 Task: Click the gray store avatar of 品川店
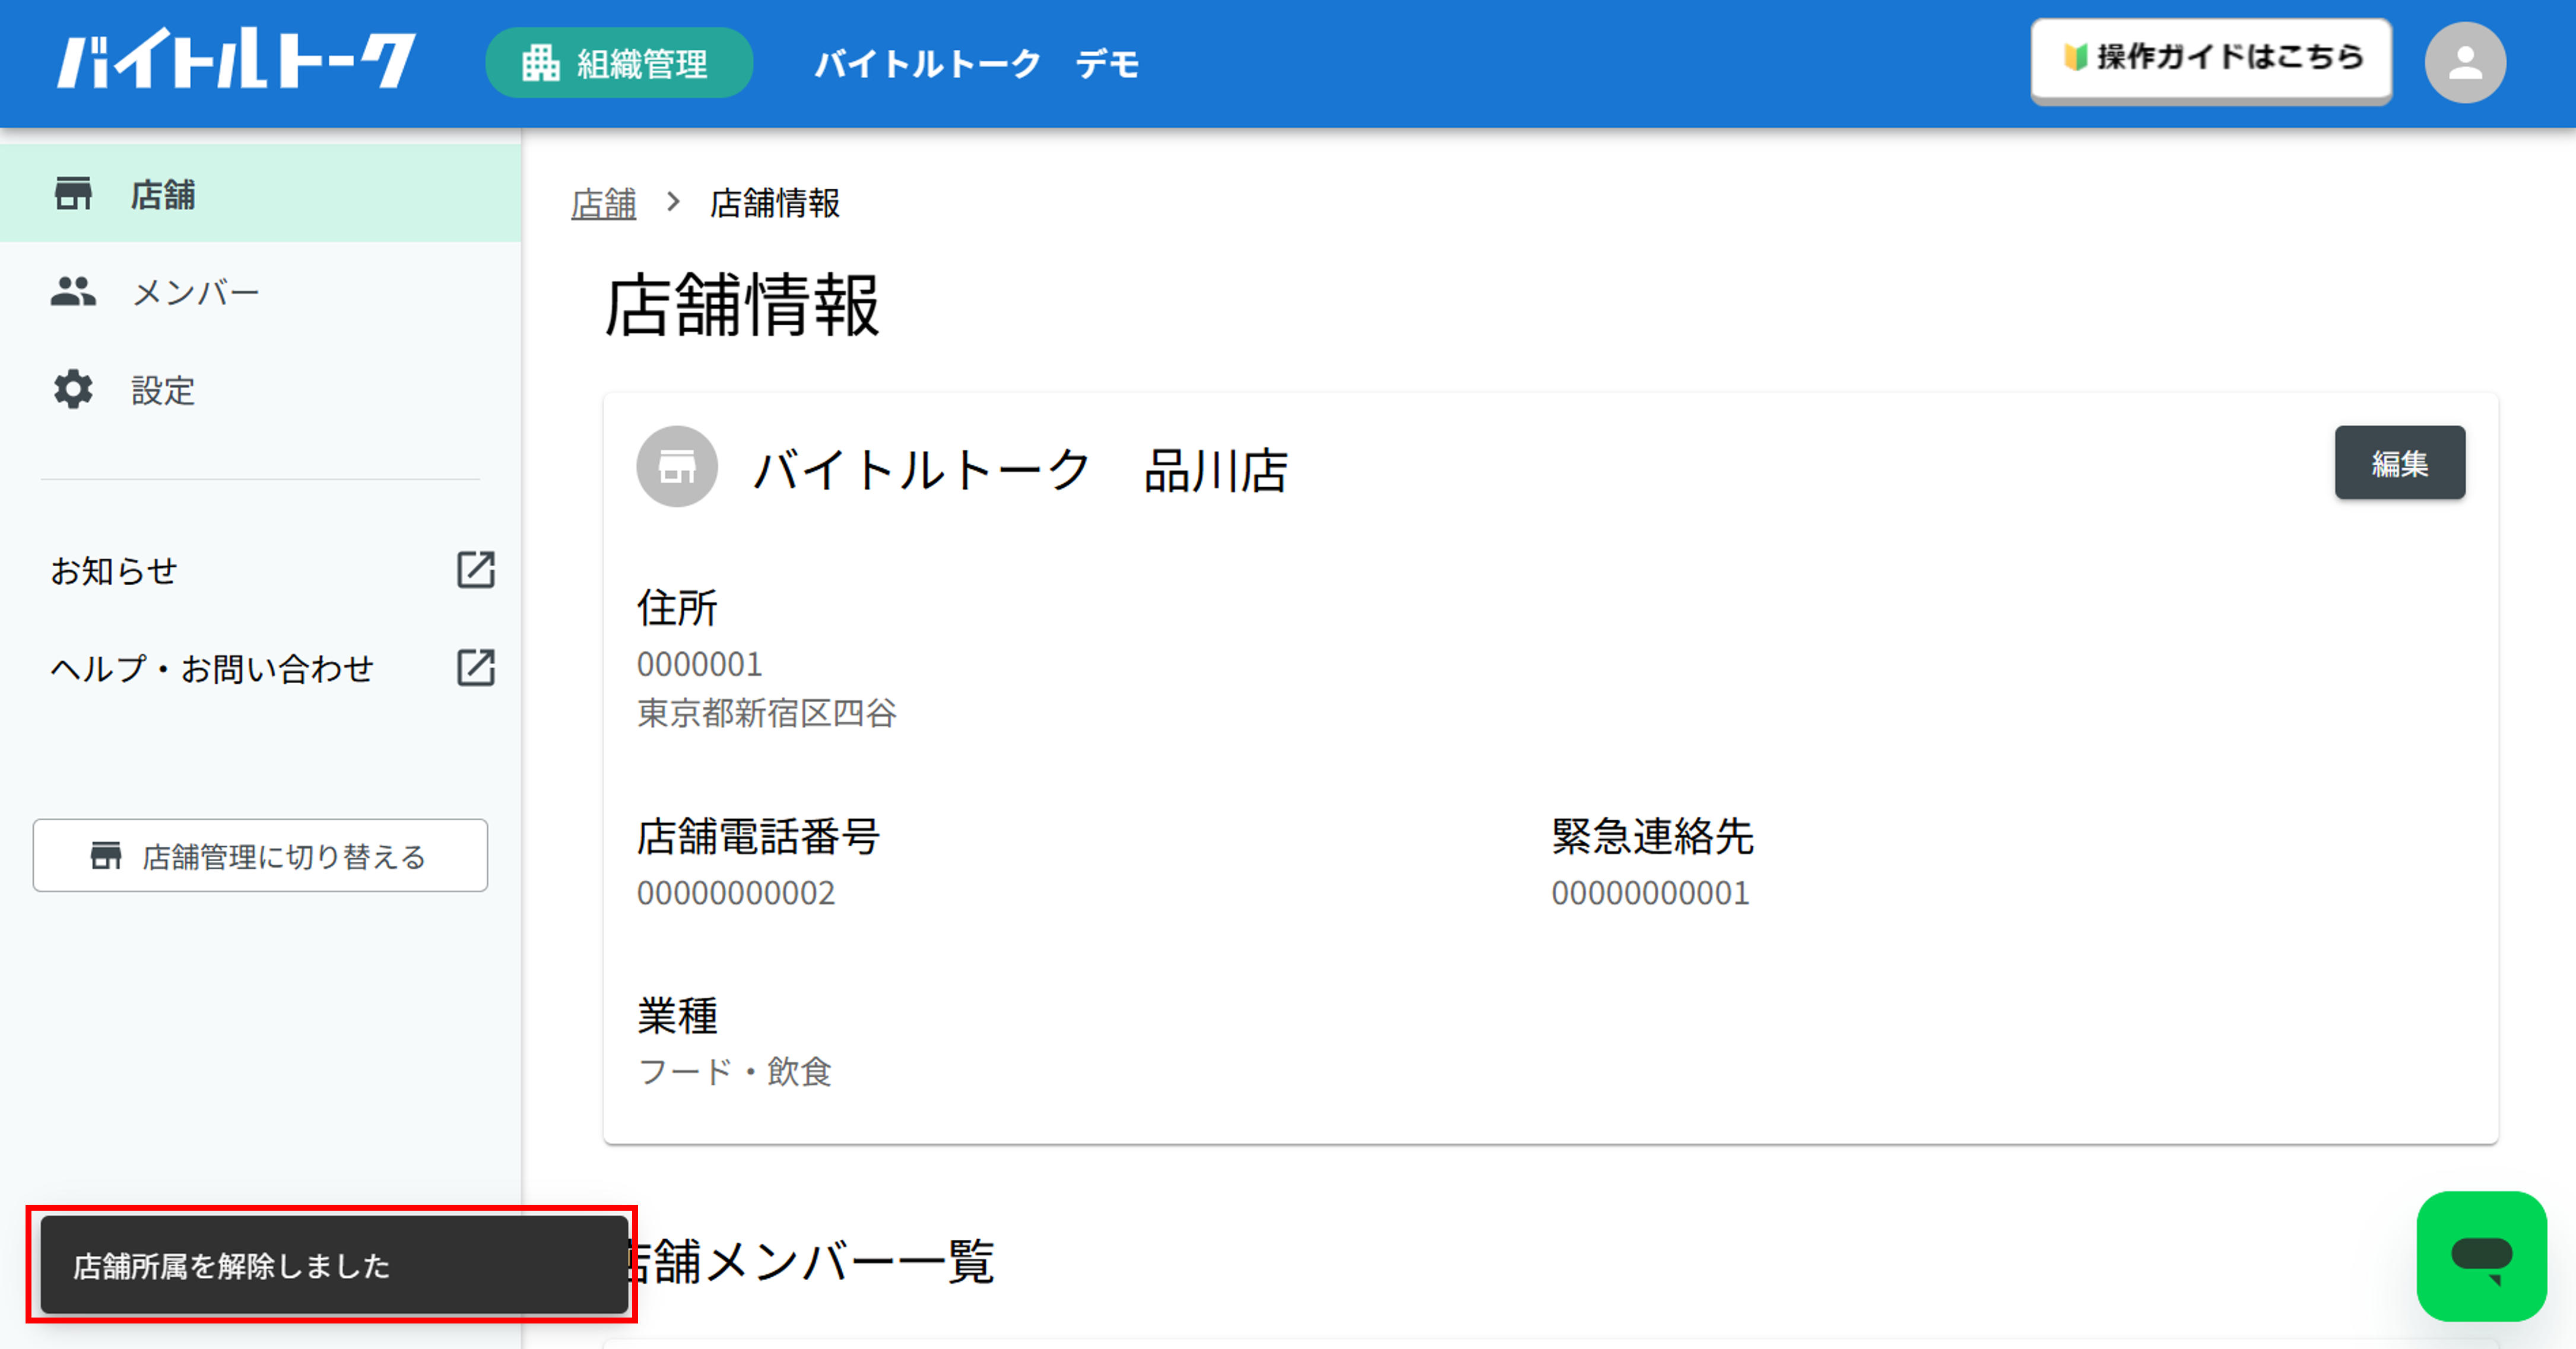click(x=677, y=467)
